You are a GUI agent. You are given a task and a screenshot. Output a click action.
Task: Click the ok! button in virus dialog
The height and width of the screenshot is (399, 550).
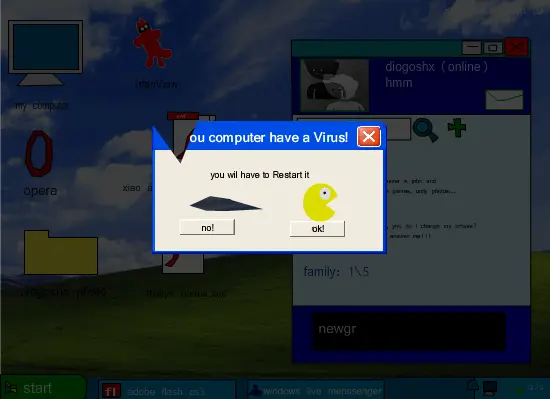click(x=317, y=229)
